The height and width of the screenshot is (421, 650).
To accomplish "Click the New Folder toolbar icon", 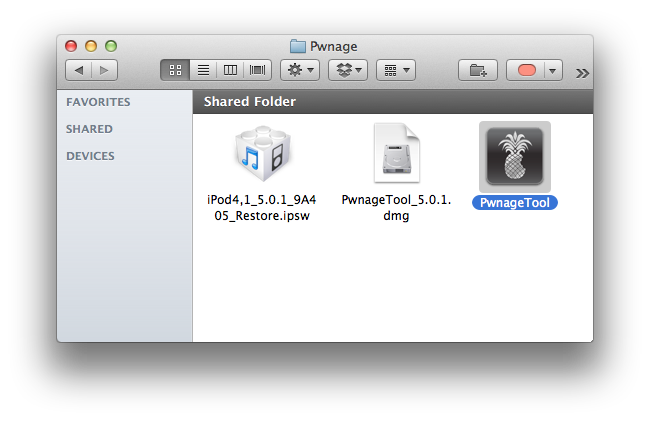I will coord(478,71).
